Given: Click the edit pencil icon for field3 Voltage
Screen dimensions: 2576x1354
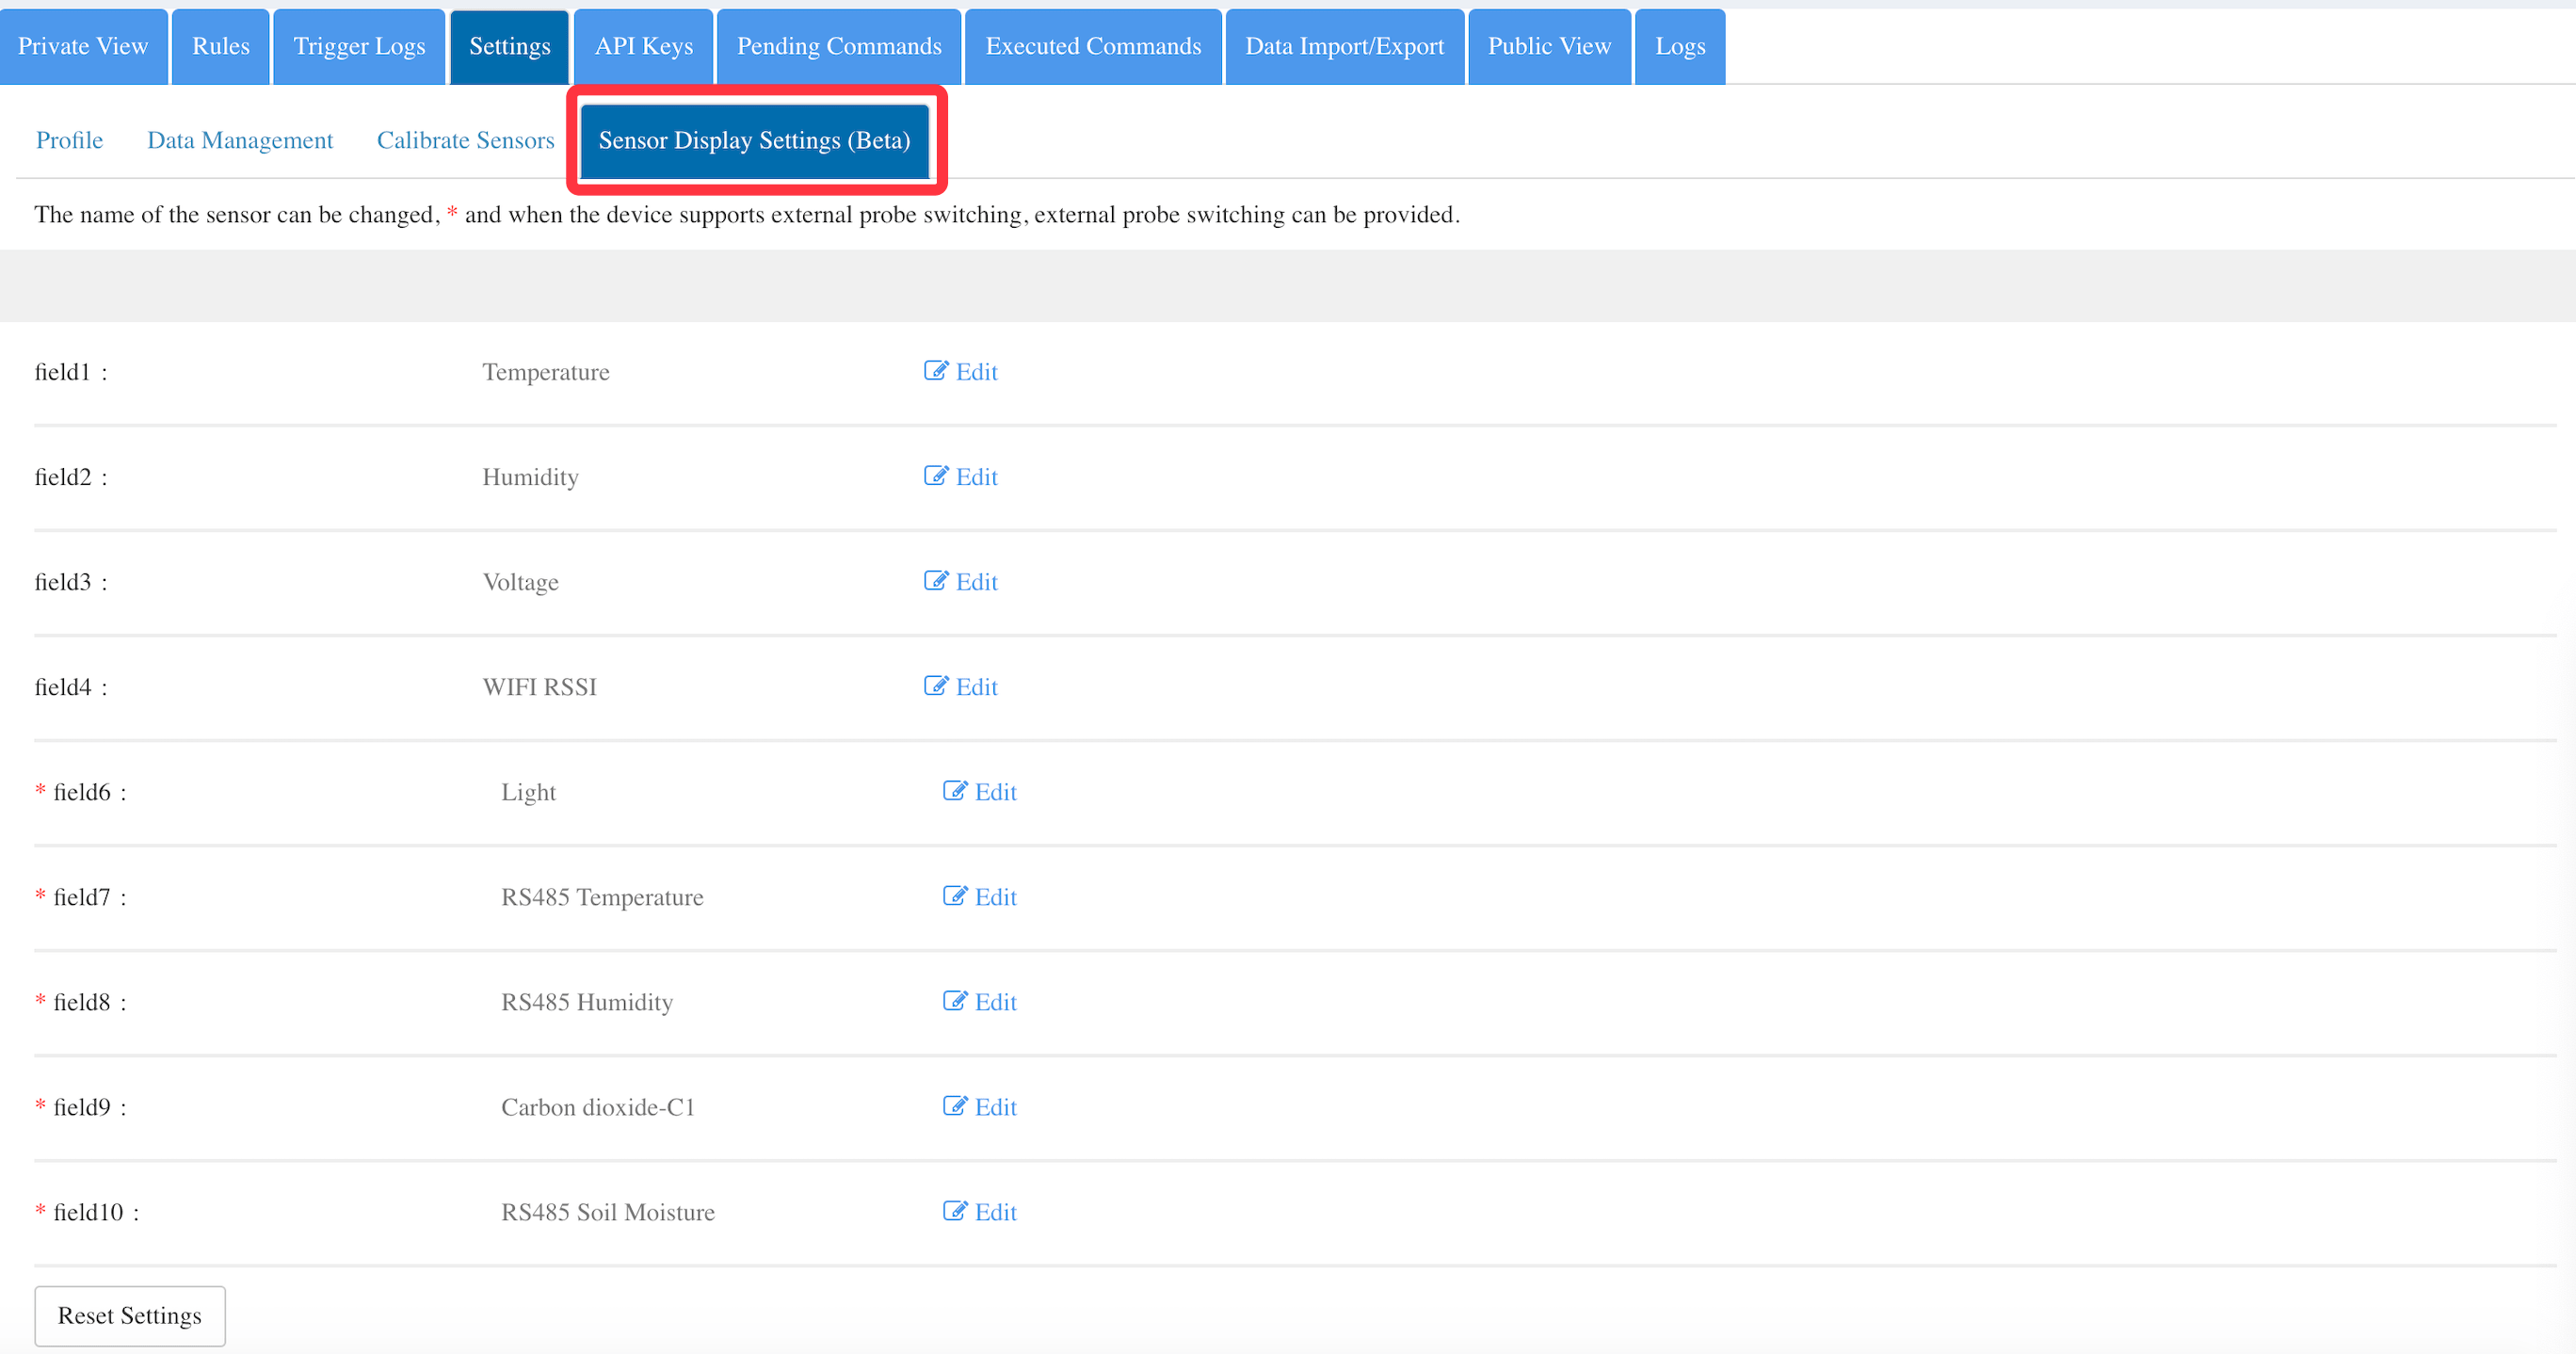Looking at the screenshot, I should click(935, 581).
